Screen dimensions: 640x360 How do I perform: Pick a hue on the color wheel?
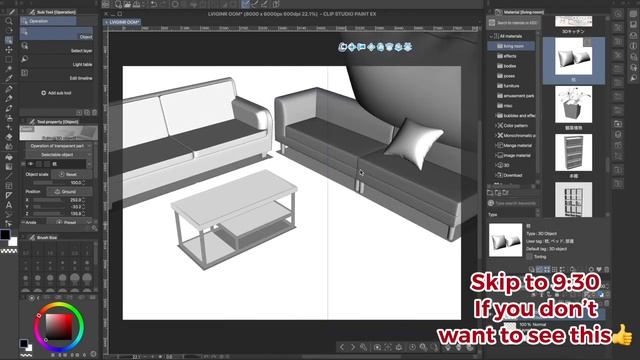pos(59,327)
